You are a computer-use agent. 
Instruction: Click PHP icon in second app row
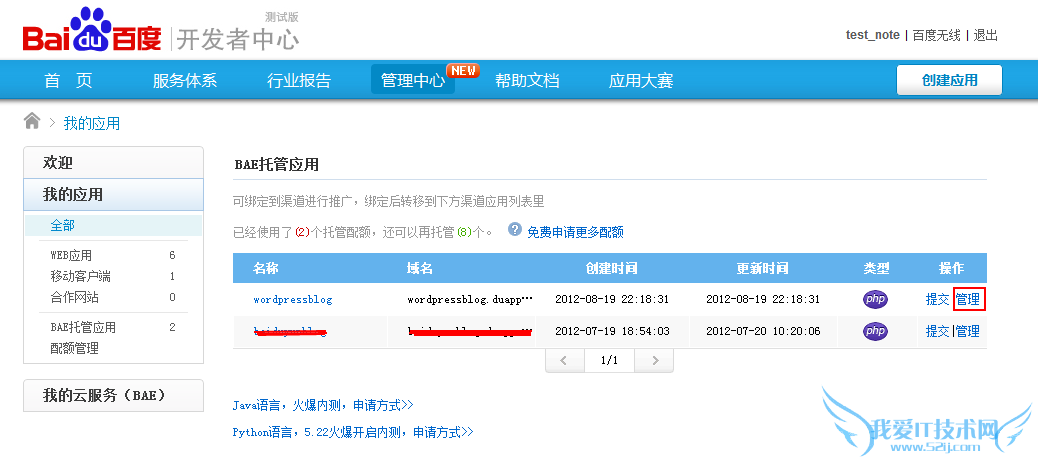tap(875, 331)
